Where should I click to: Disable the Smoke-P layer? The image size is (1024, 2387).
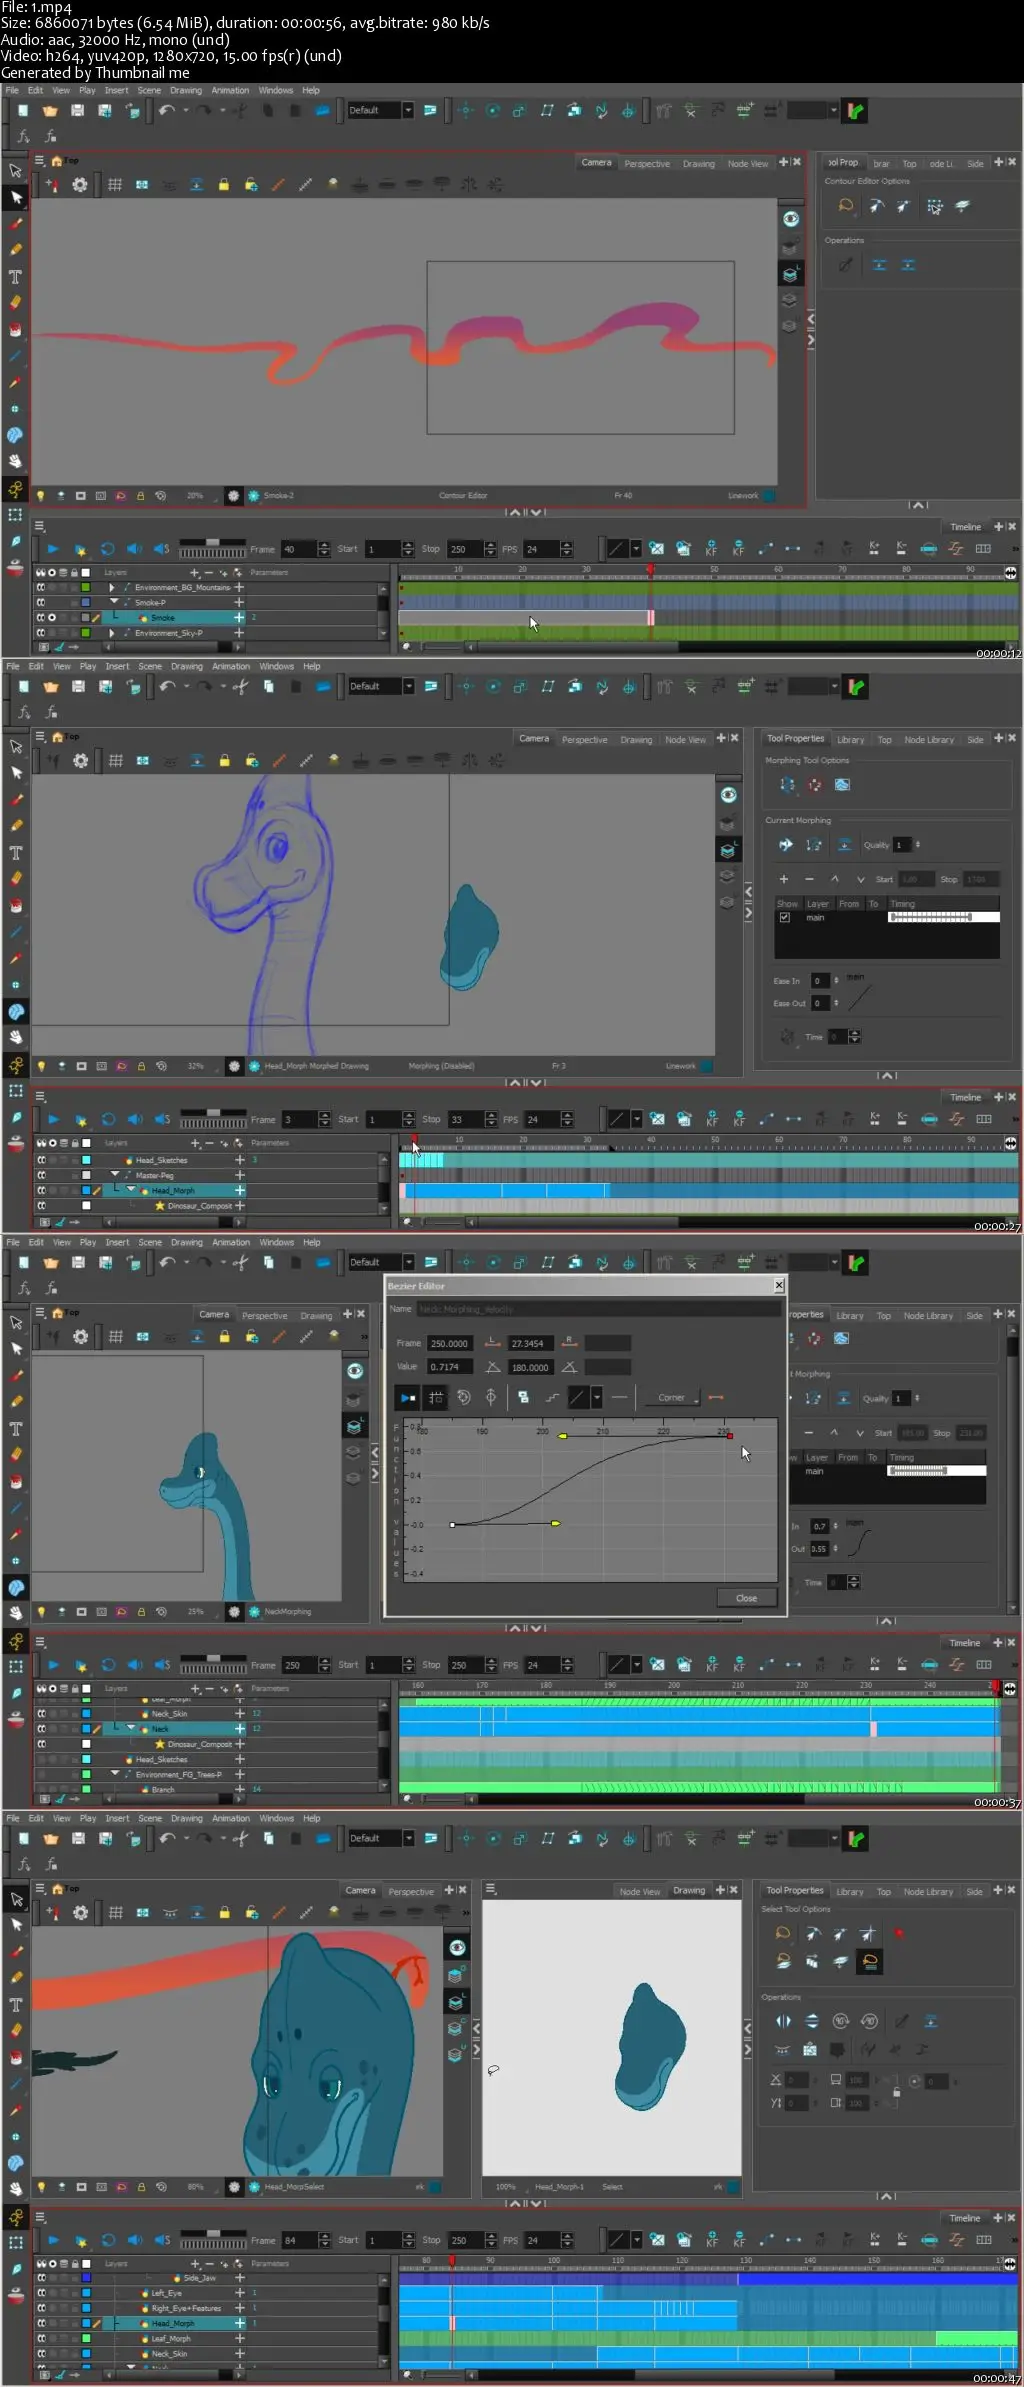pos(41,602)
